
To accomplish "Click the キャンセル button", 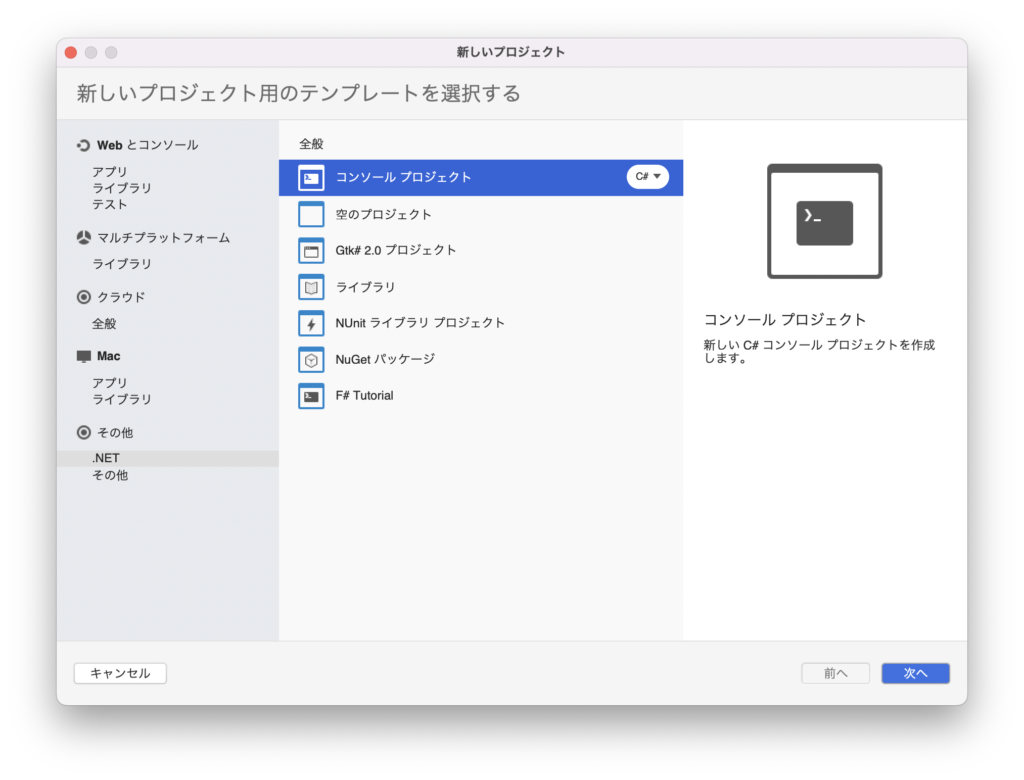I will click(x=120, y=674).
